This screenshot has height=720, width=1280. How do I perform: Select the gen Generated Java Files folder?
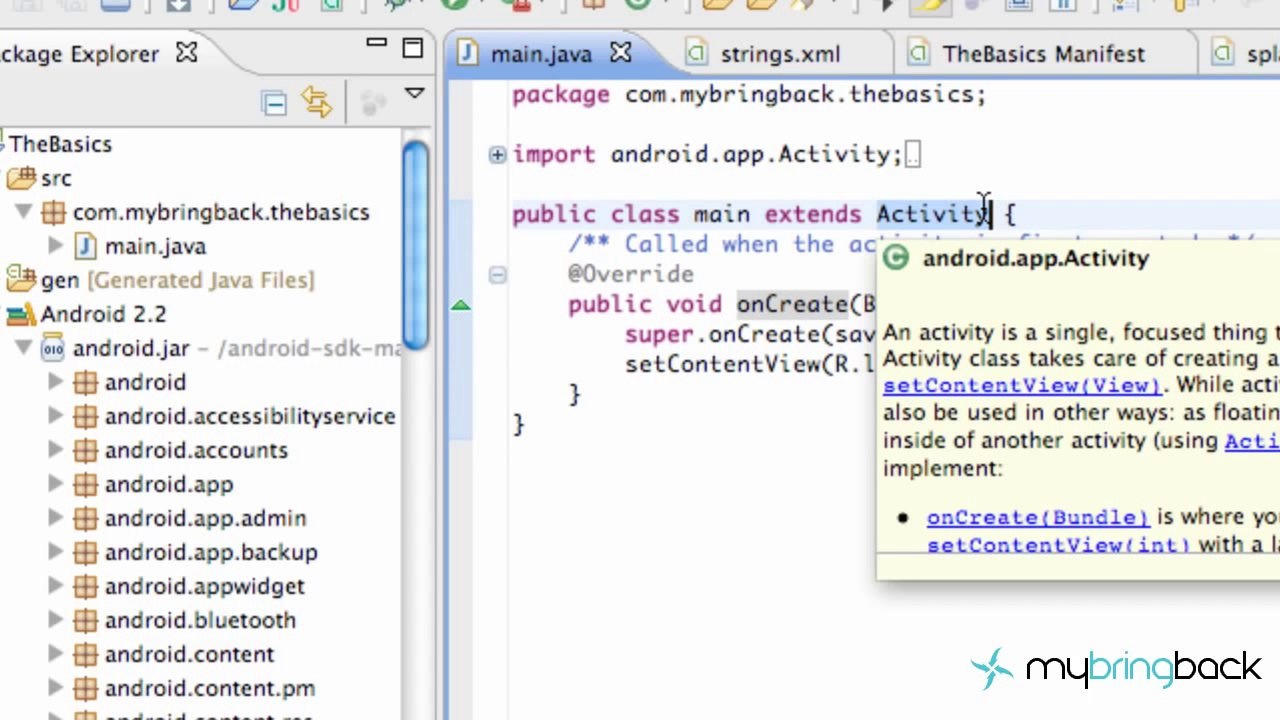point(177,280)
